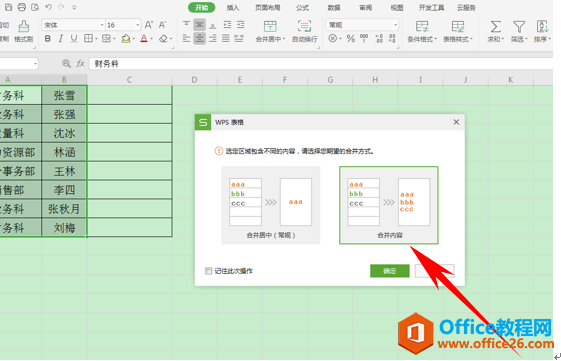Click the eraser clear icon
The image size is (561, 361).
coord(163,39)
